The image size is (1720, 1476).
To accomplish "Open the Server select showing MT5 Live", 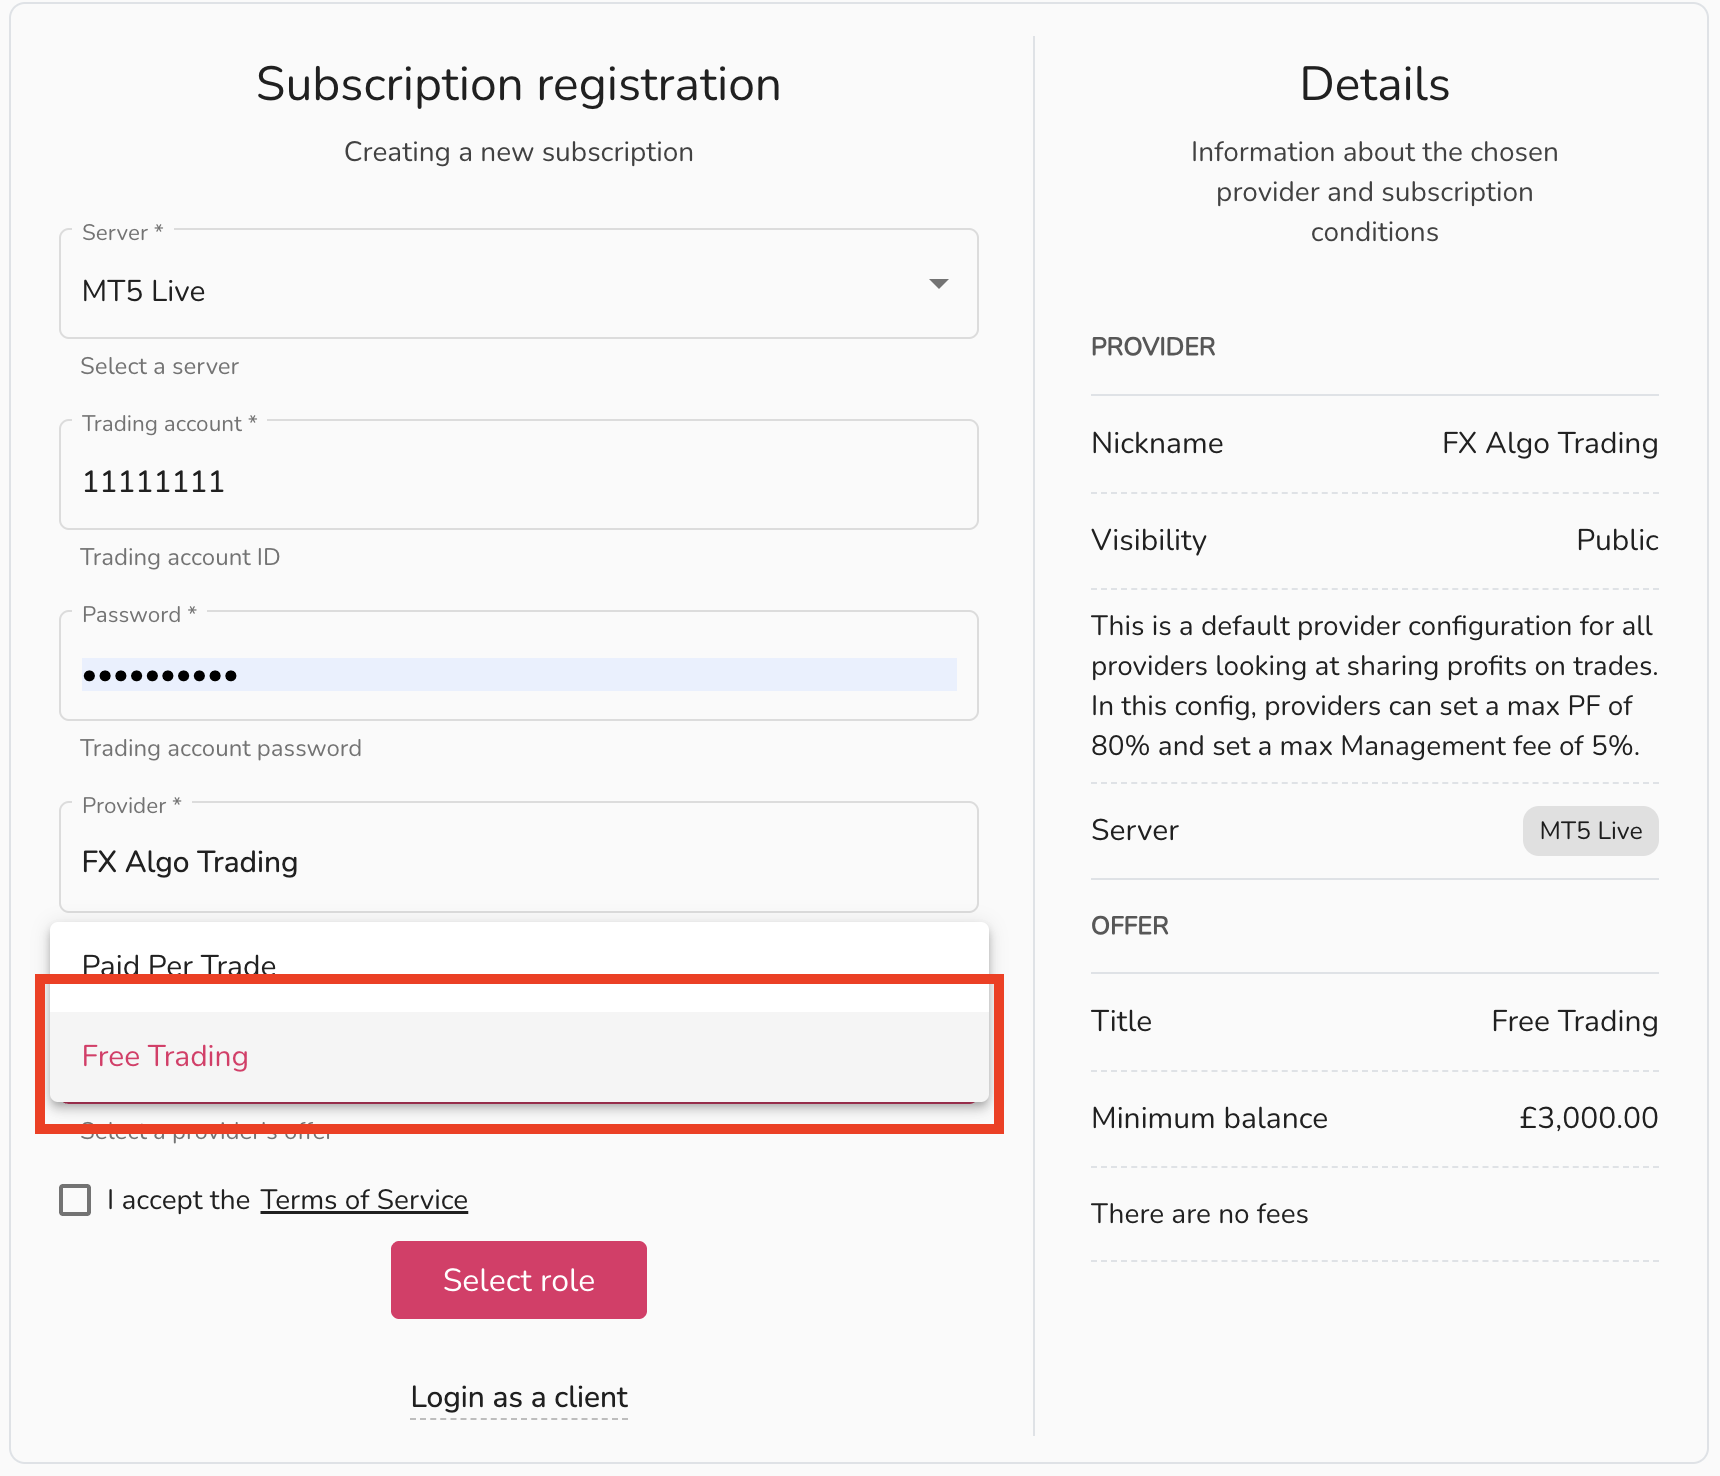I will (x=500, y=290).
